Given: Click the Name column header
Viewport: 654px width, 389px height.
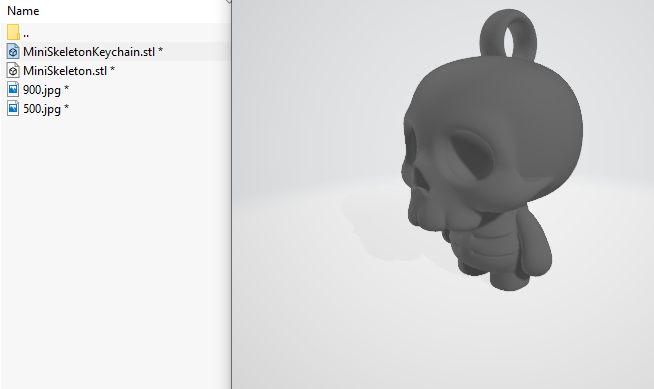Looking at the screenshot, I should (23, 11).
